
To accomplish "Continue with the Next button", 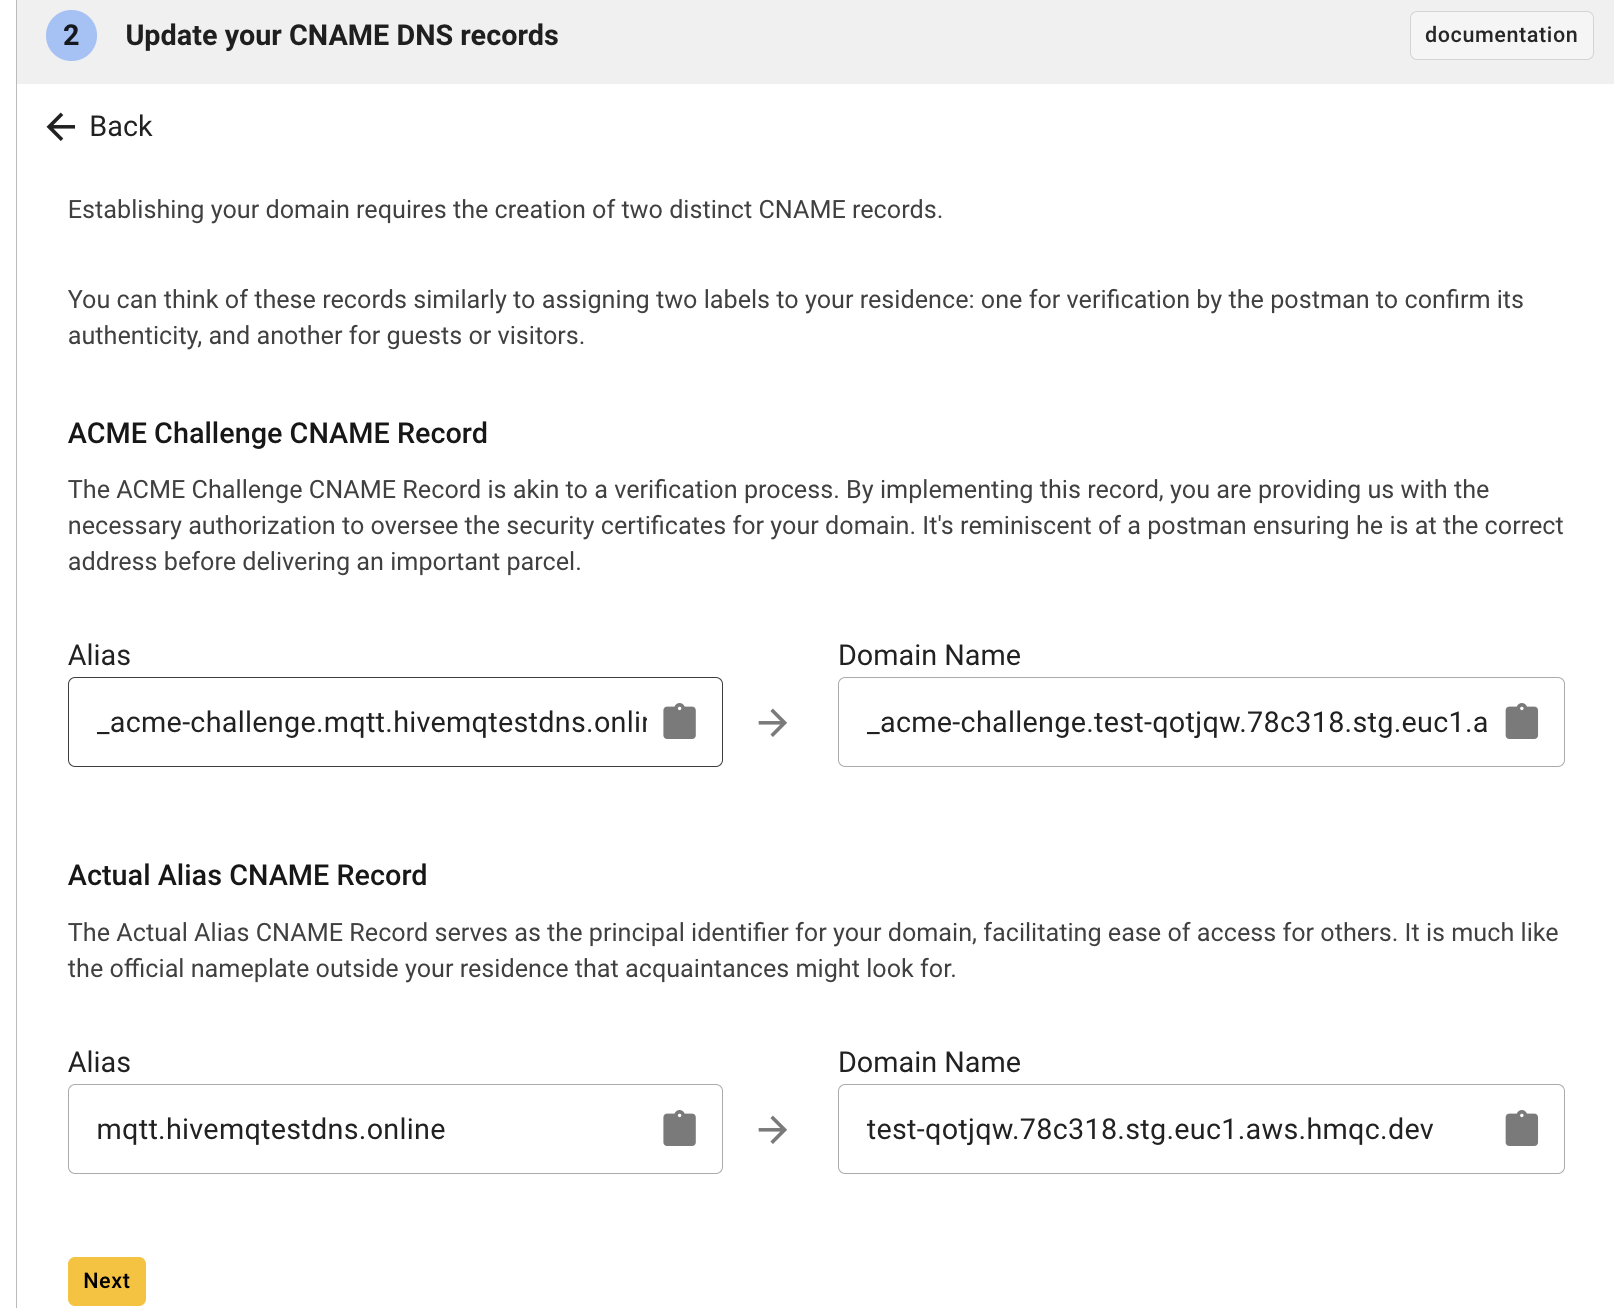I will (x=107, y=1281).
